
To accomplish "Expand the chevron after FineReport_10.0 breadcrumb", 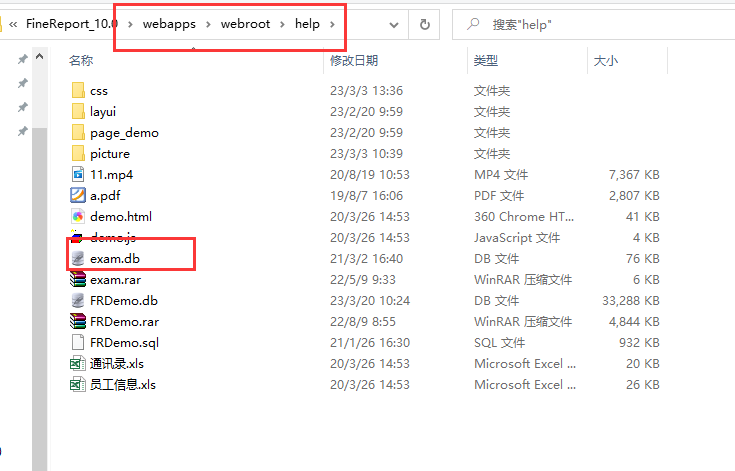I will coord(130,24).
